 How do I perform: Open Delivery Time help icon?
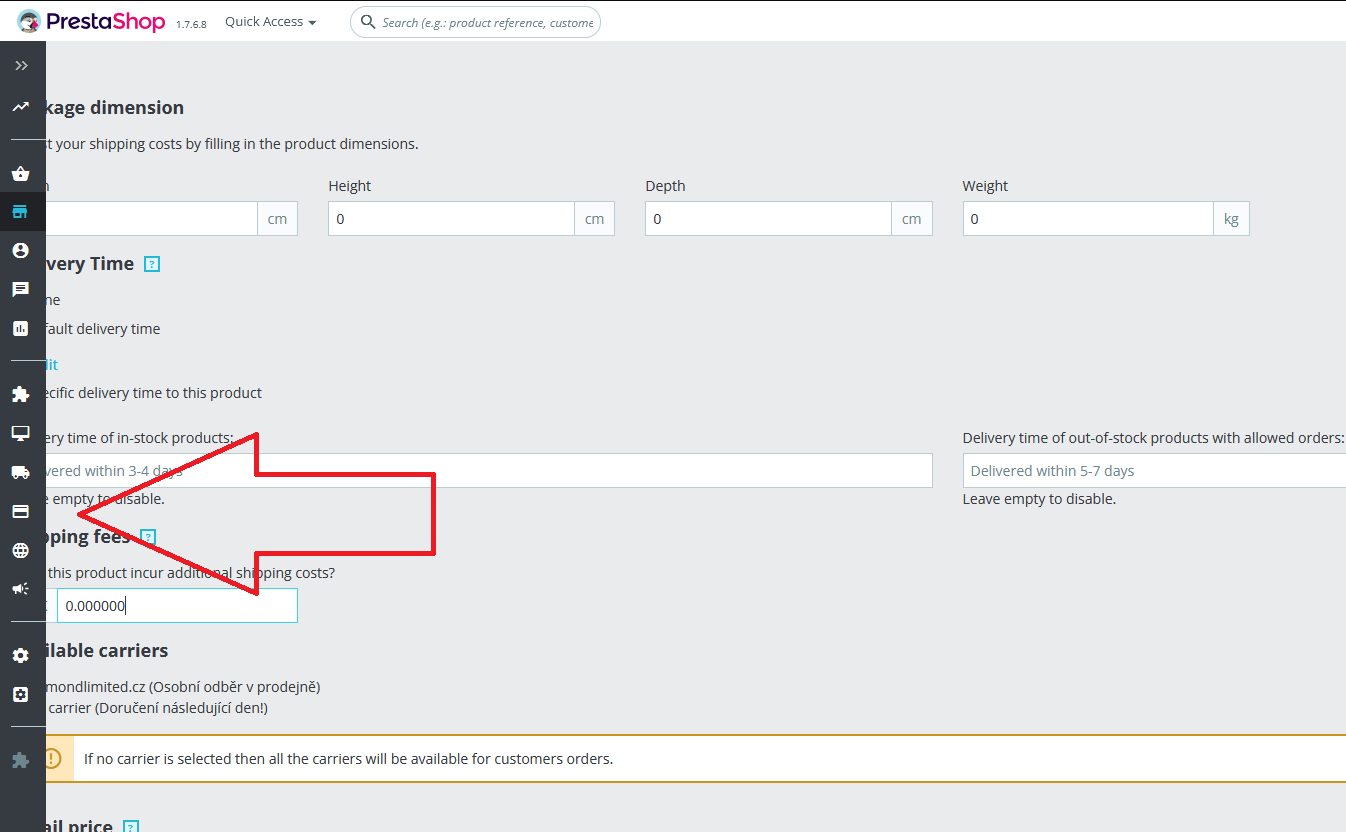[152, 264]
